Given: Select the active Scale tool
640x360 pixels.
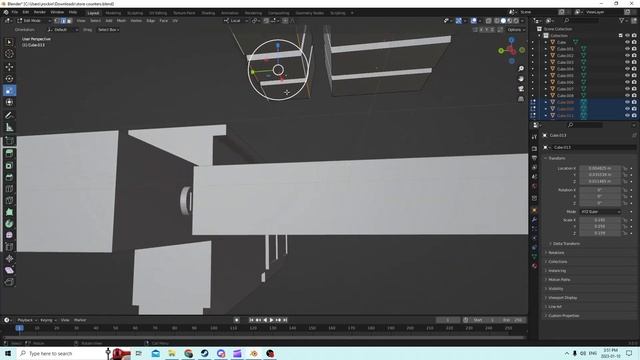Looking at the screenshot, I should click(9, 90).
